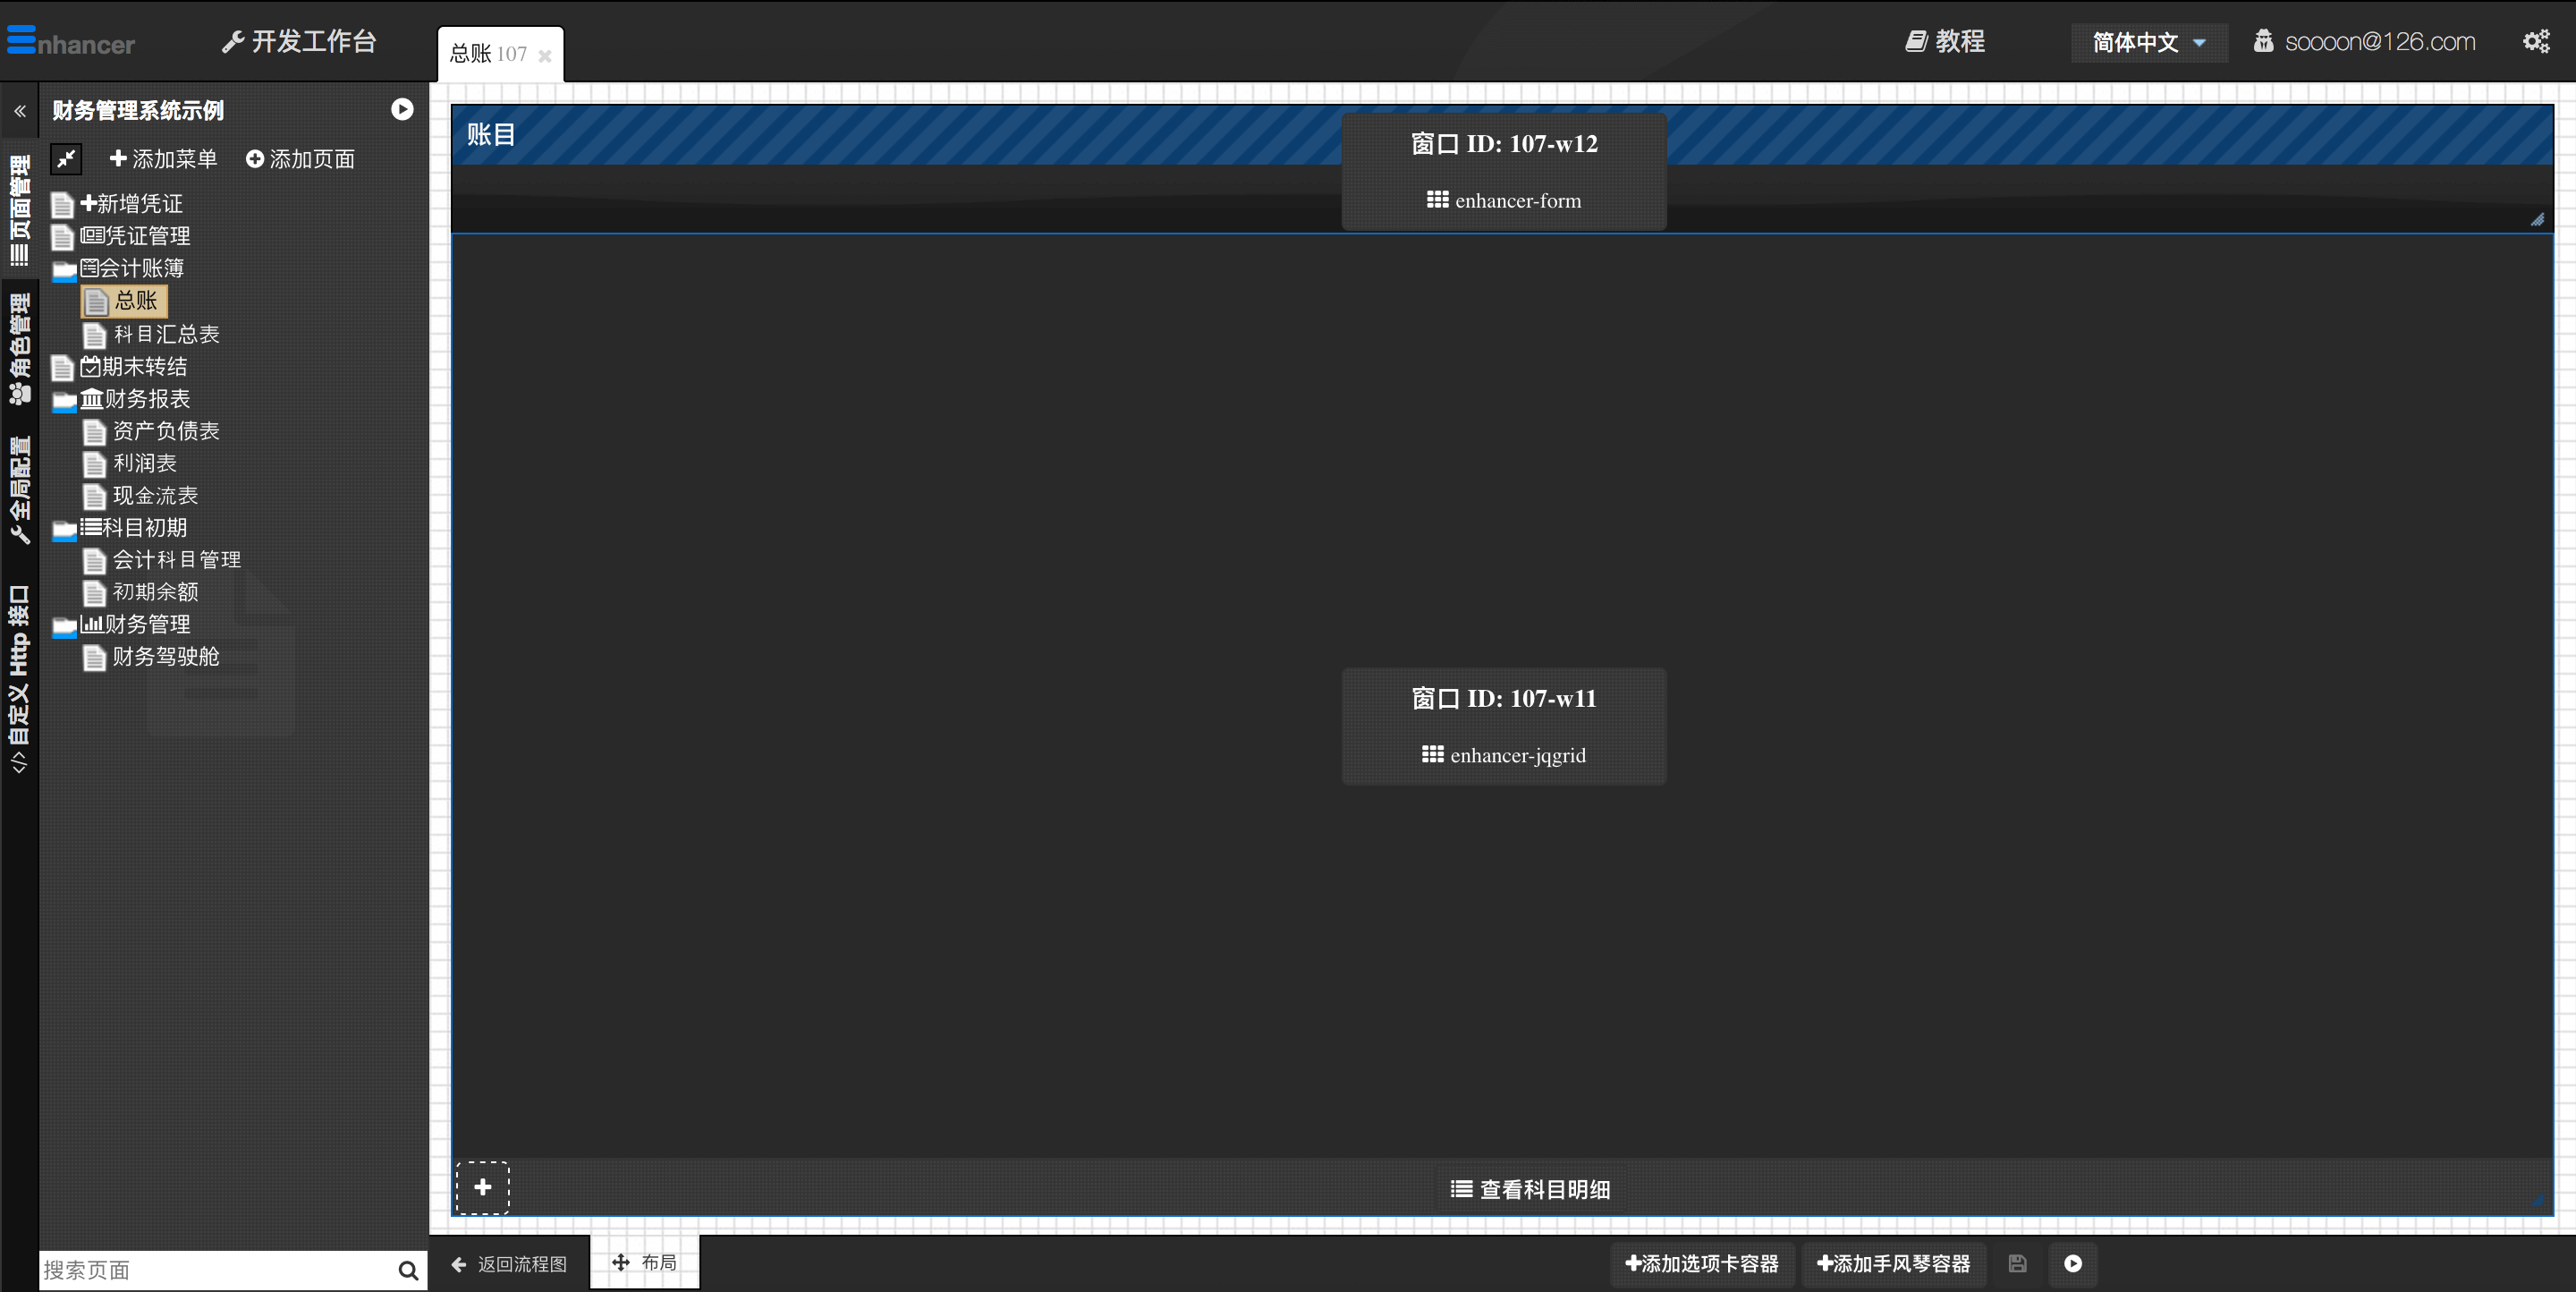2576x1292 pixels.
Task: Click the dashed plus box in window footer
Action: pyautogui.click(x=483, y=1187)
